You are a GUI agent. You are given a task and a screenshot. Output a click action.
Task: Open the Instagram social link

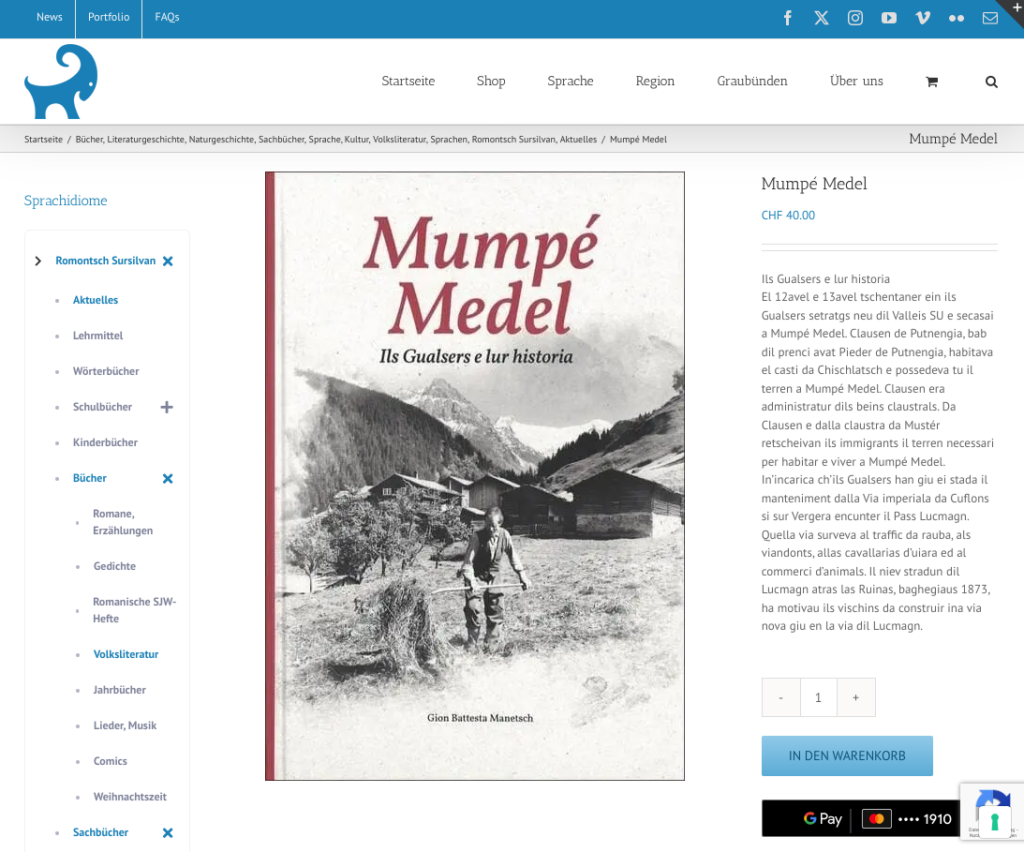coord(855,18)
